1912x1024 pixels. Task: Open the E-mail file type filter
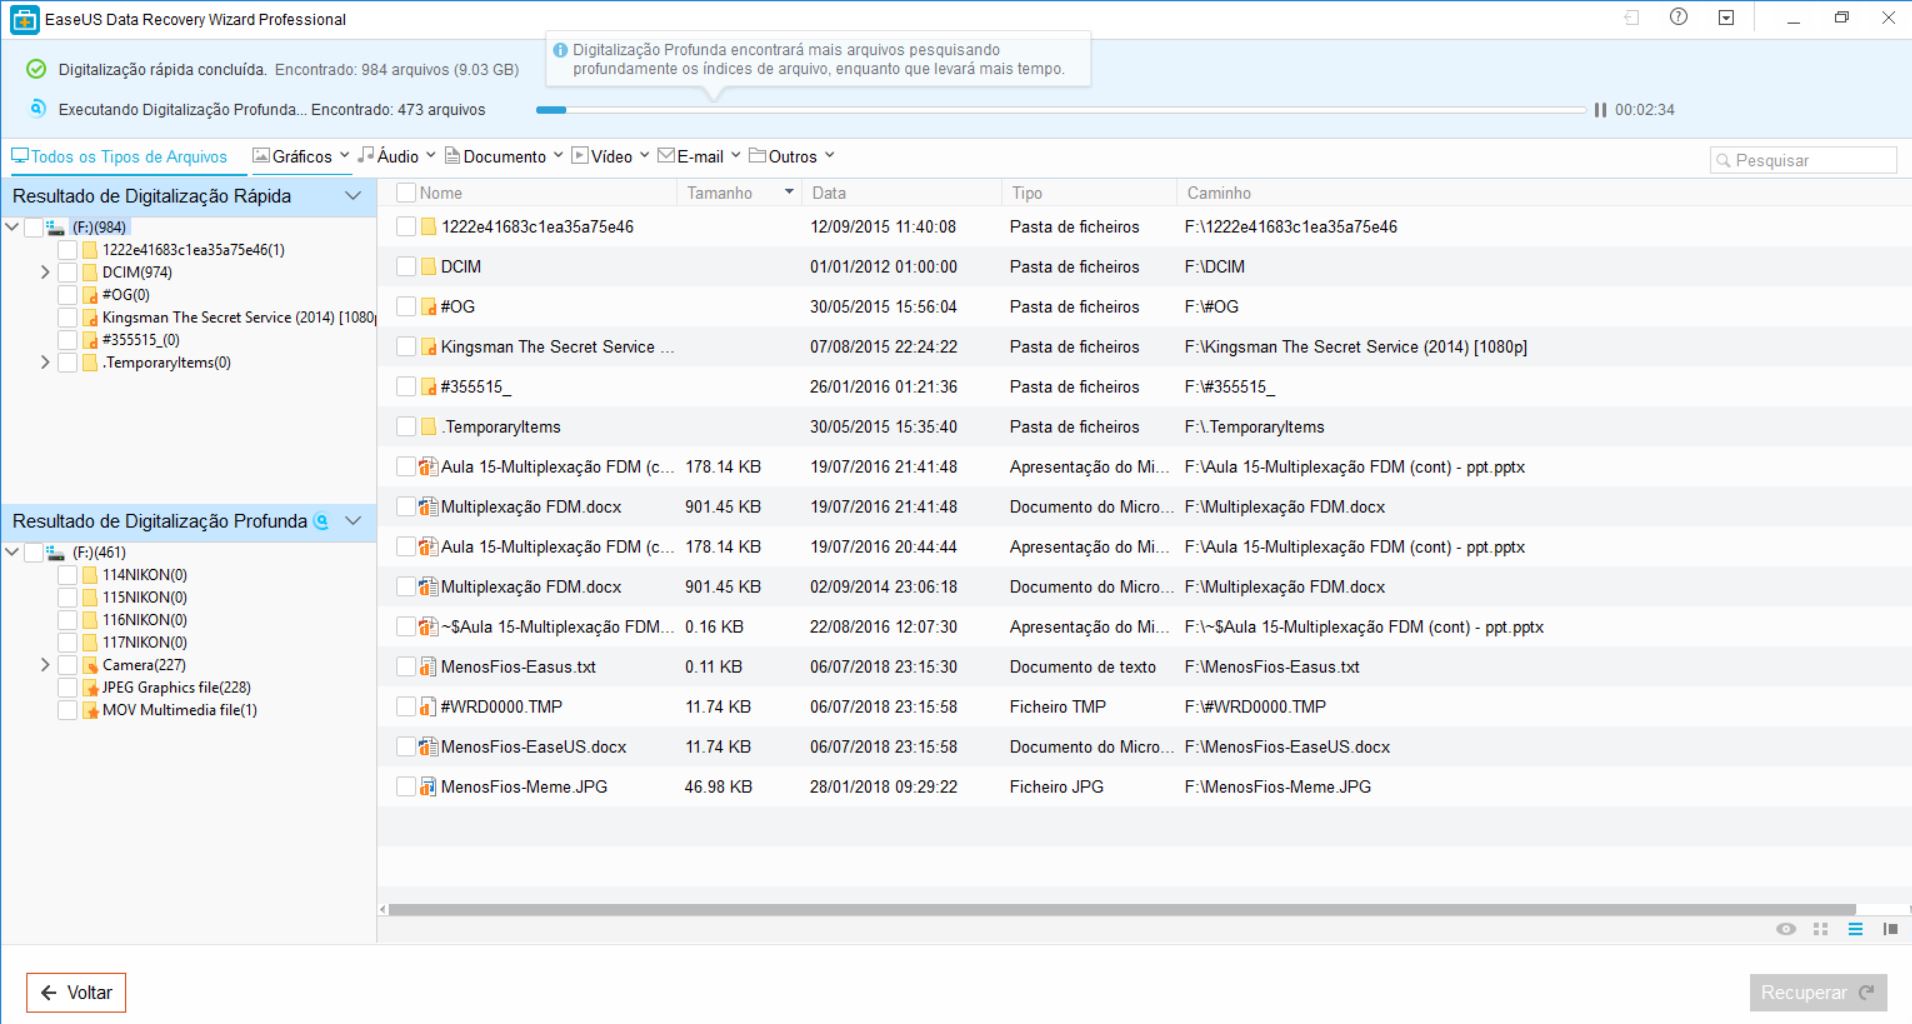pos(699,156)
